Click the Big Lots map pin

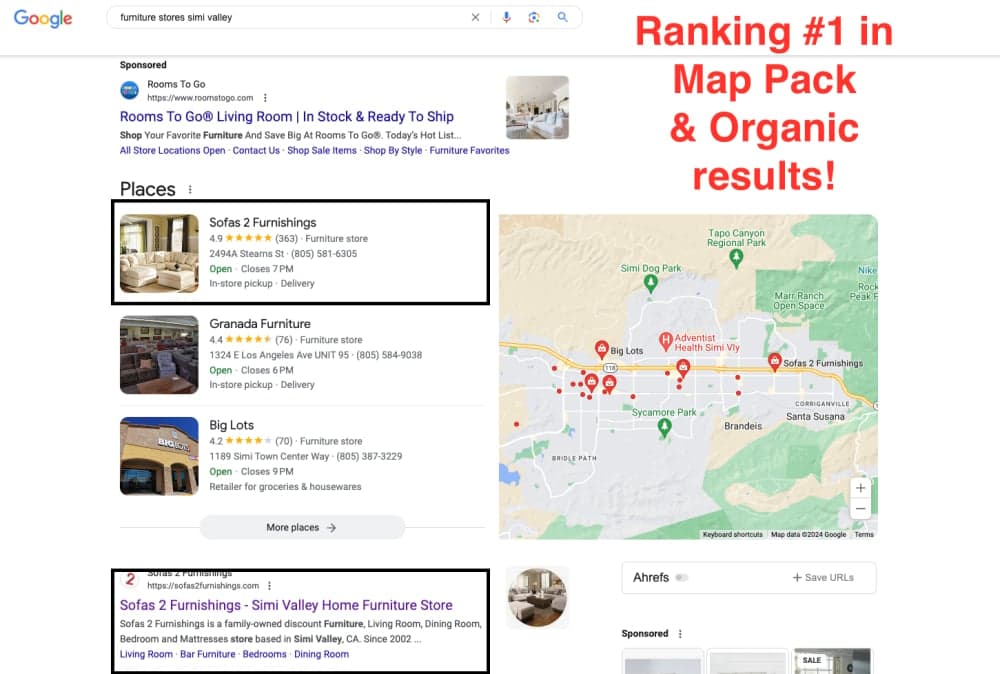point(602,349)
